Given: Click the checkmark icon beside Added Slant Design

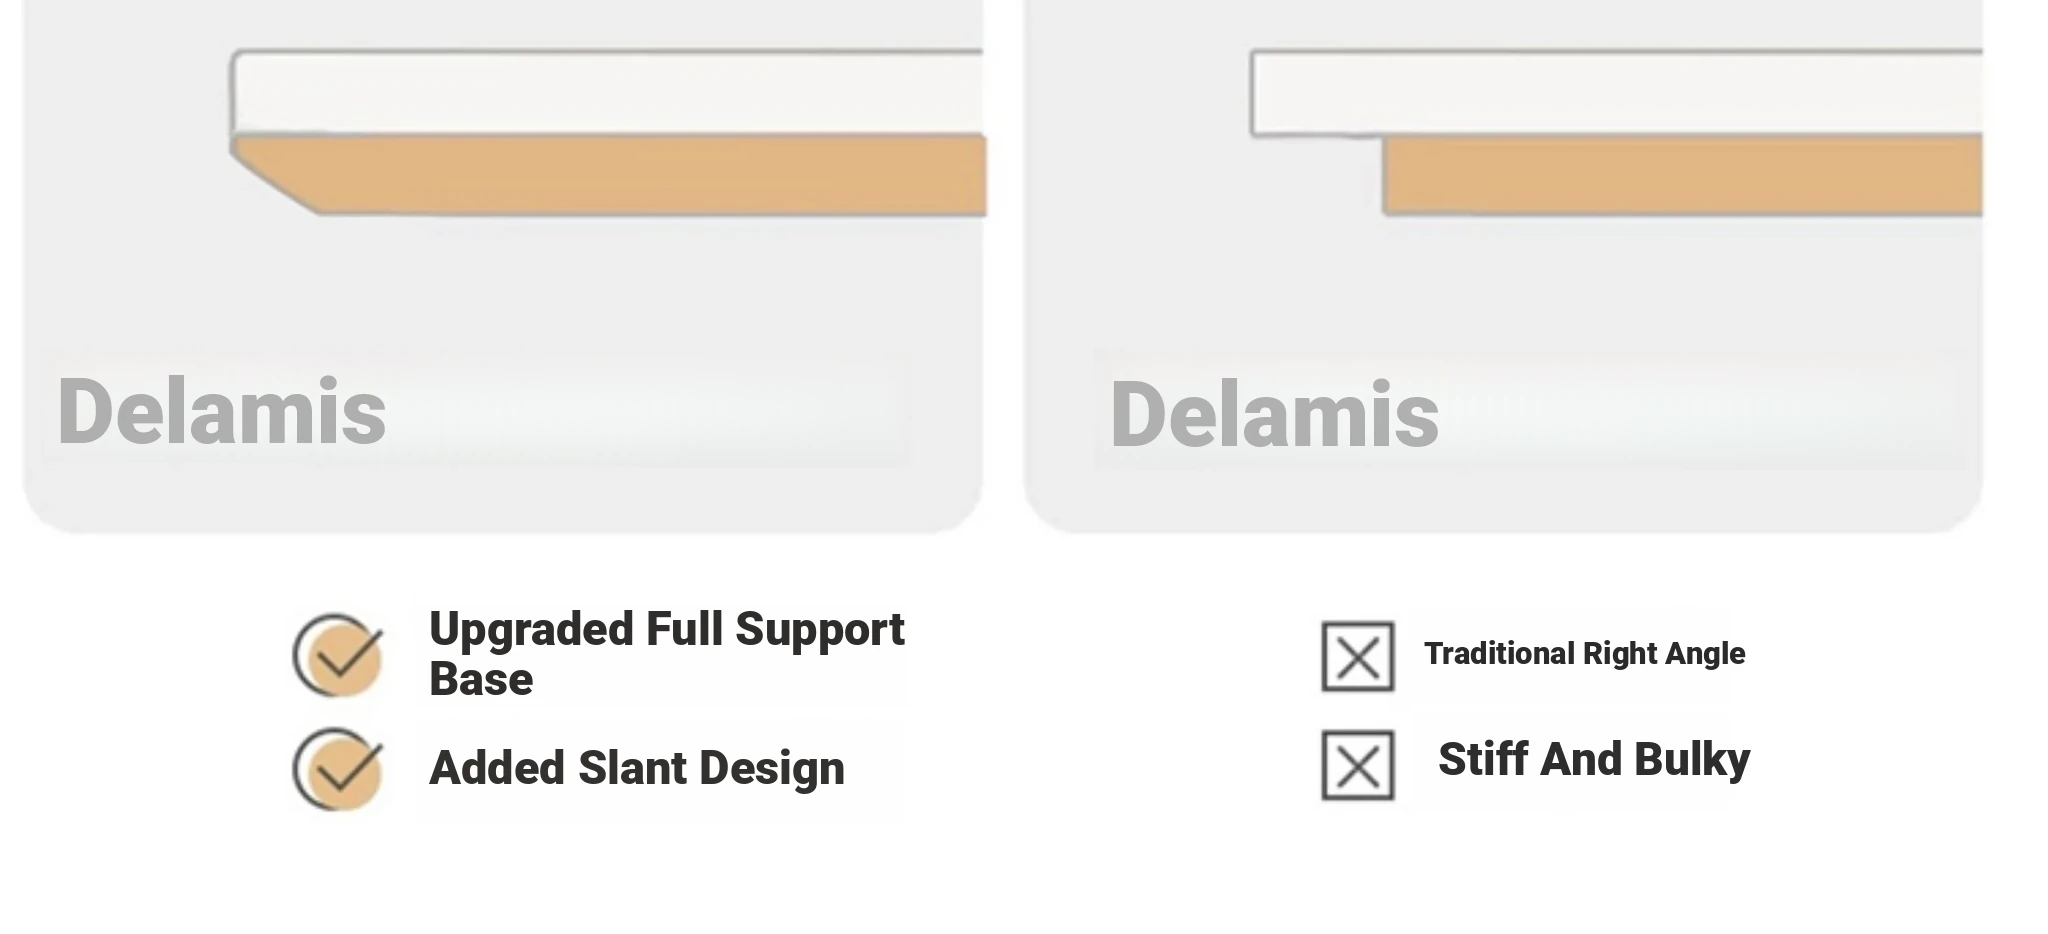Looking at the screenshot, I should pyautogui.click(x=338, y=769).
